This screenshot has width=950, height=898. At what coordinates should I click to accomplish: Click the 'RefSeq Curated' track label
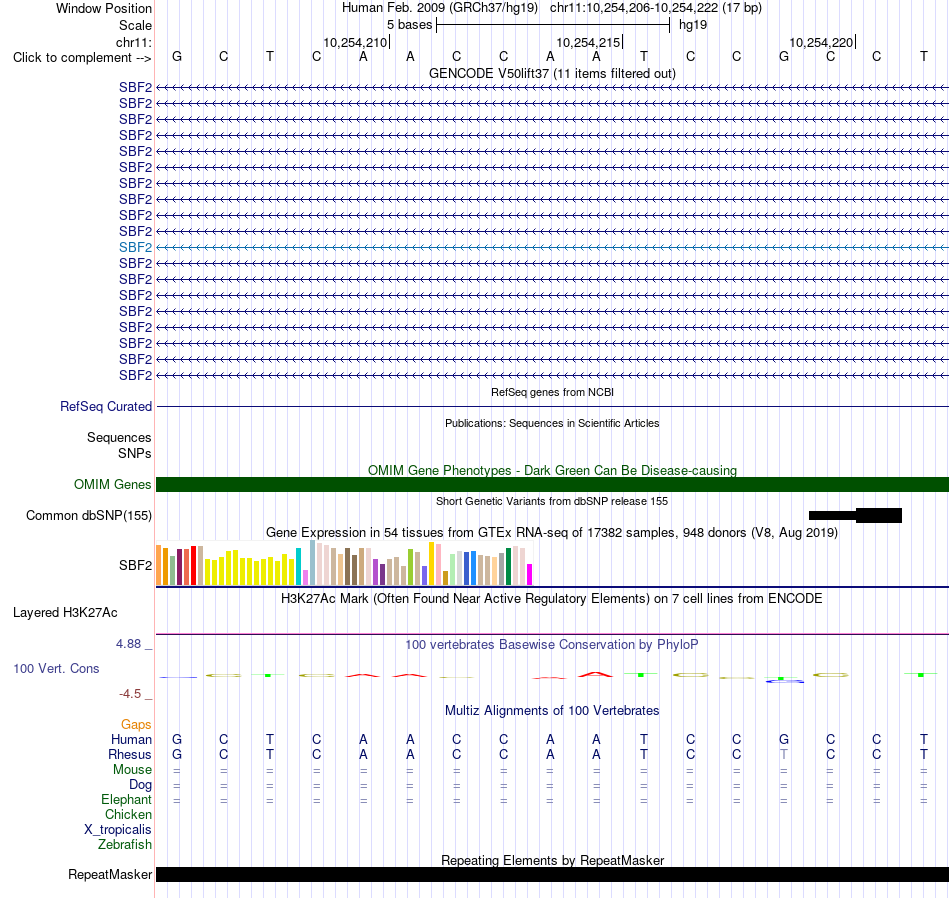(x=105, y=407)
